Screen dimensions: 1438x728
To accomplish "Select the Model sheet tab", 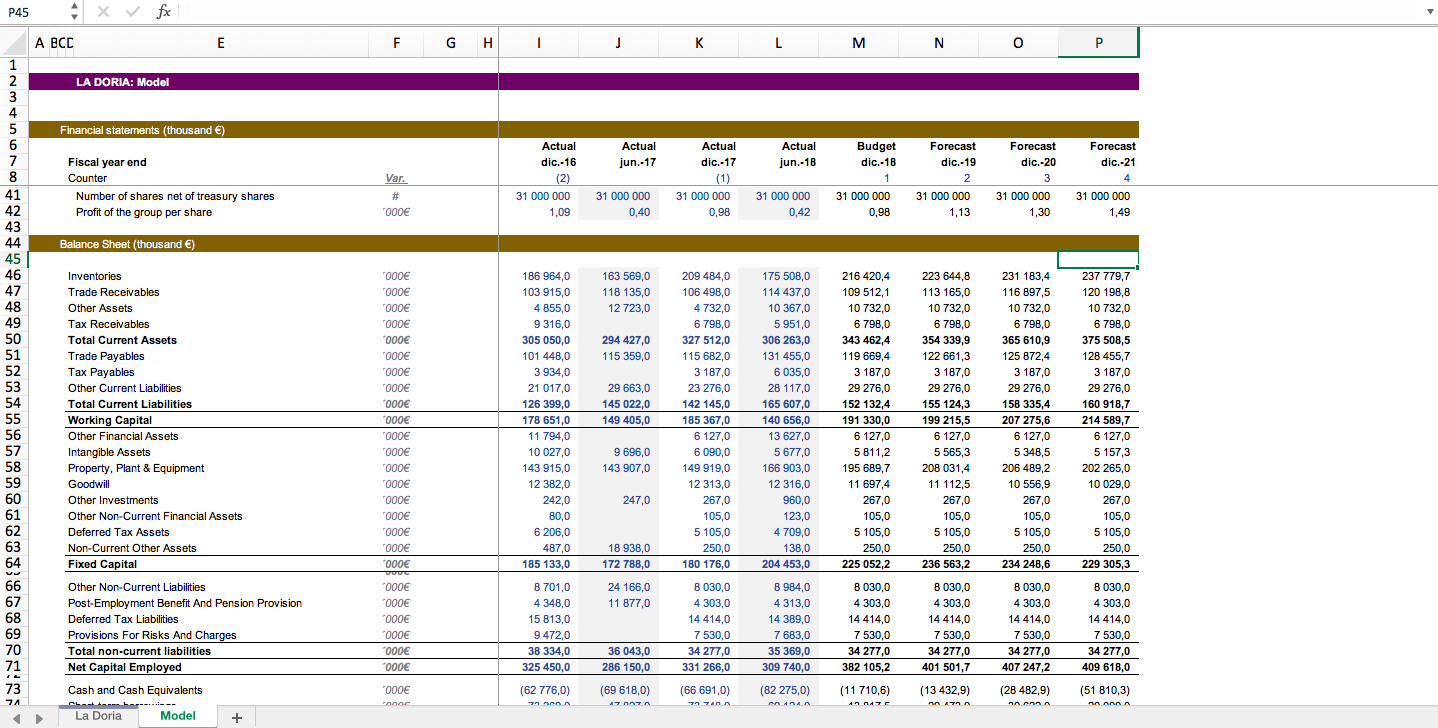I will click(178, 716).
